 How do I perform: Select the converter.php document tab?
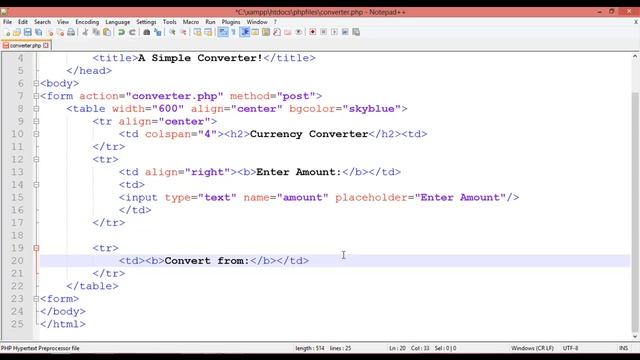26,45
